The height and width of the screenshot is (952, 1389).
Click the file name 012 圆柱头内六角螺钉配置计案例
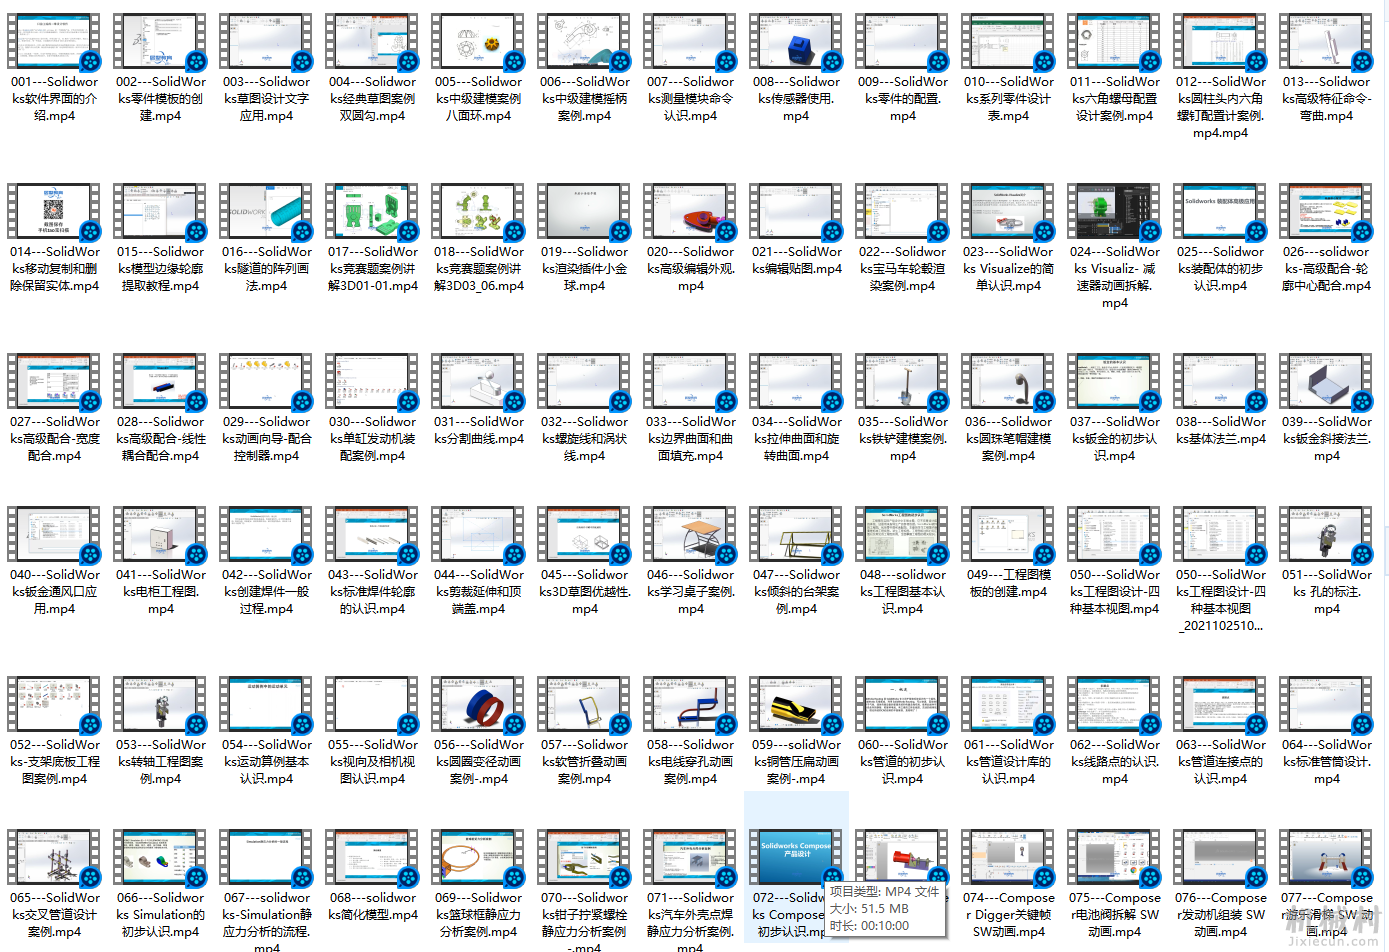coord(1220,107)
